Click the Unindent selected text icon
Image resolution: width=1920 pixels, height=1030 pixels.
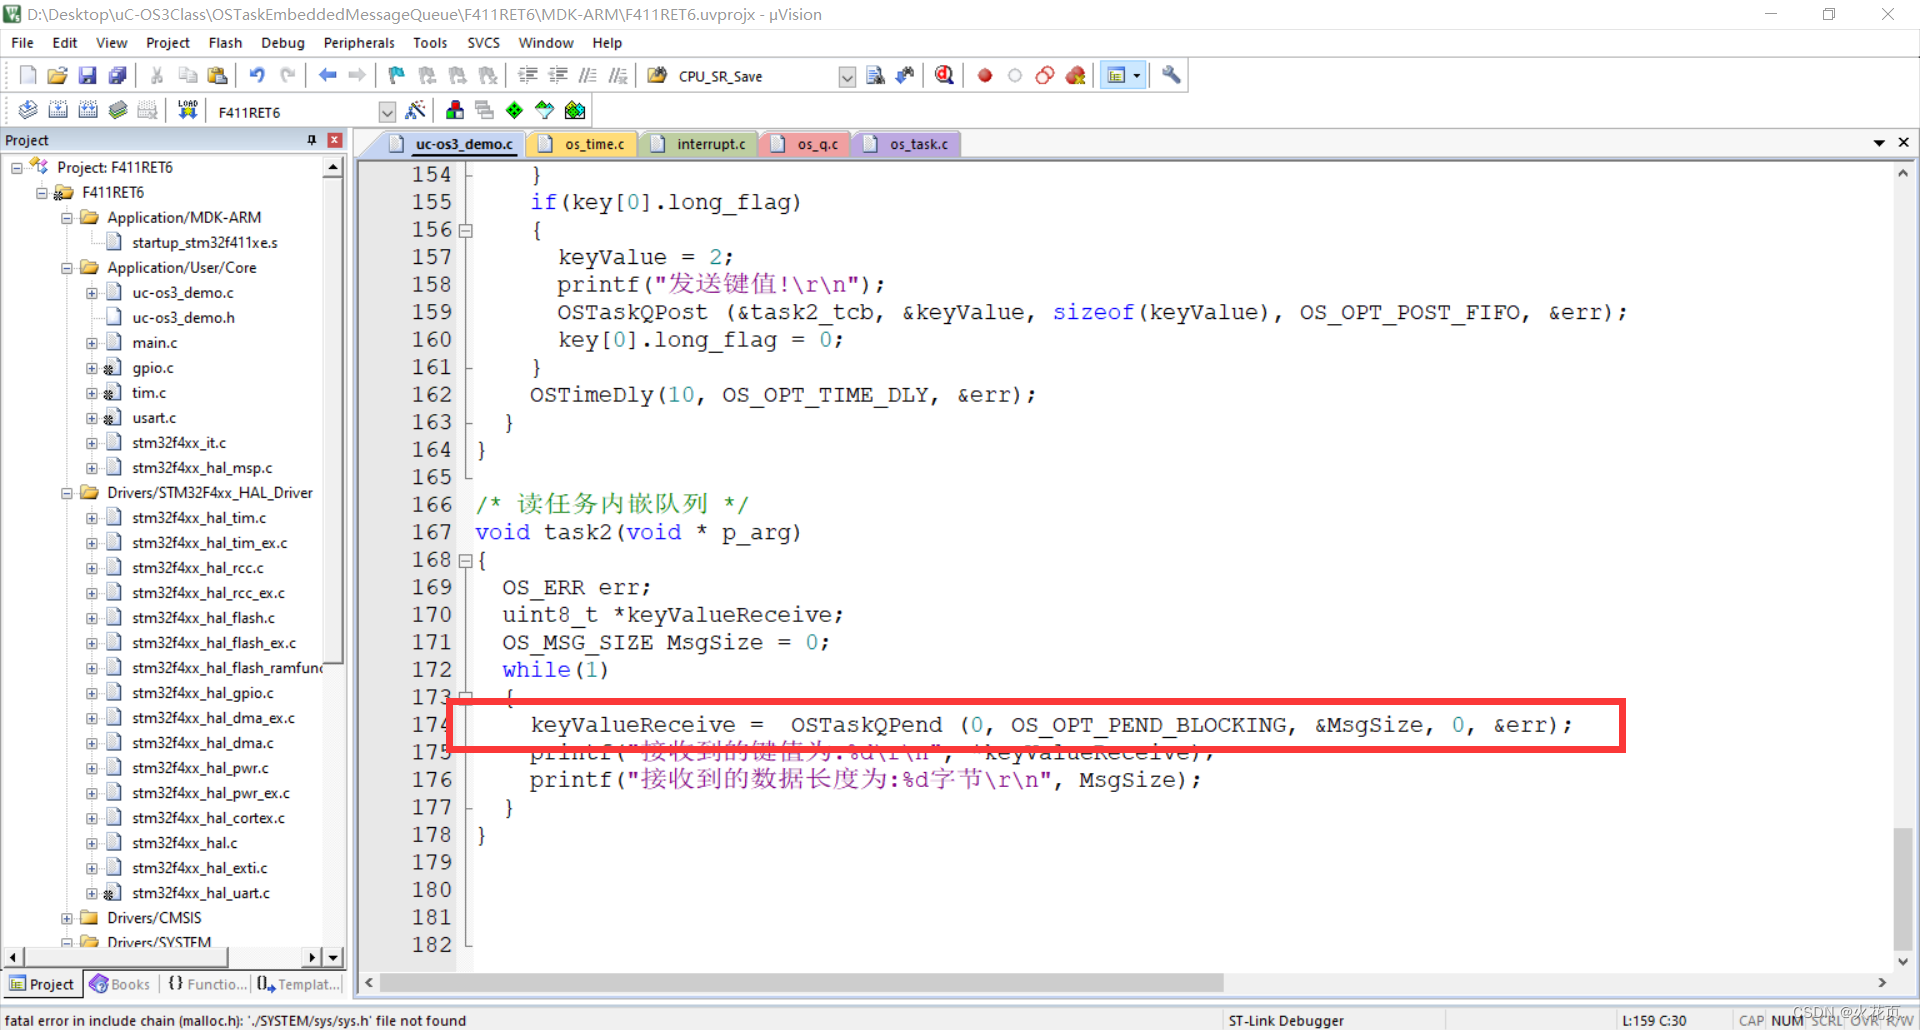click(x=558, y=76)
